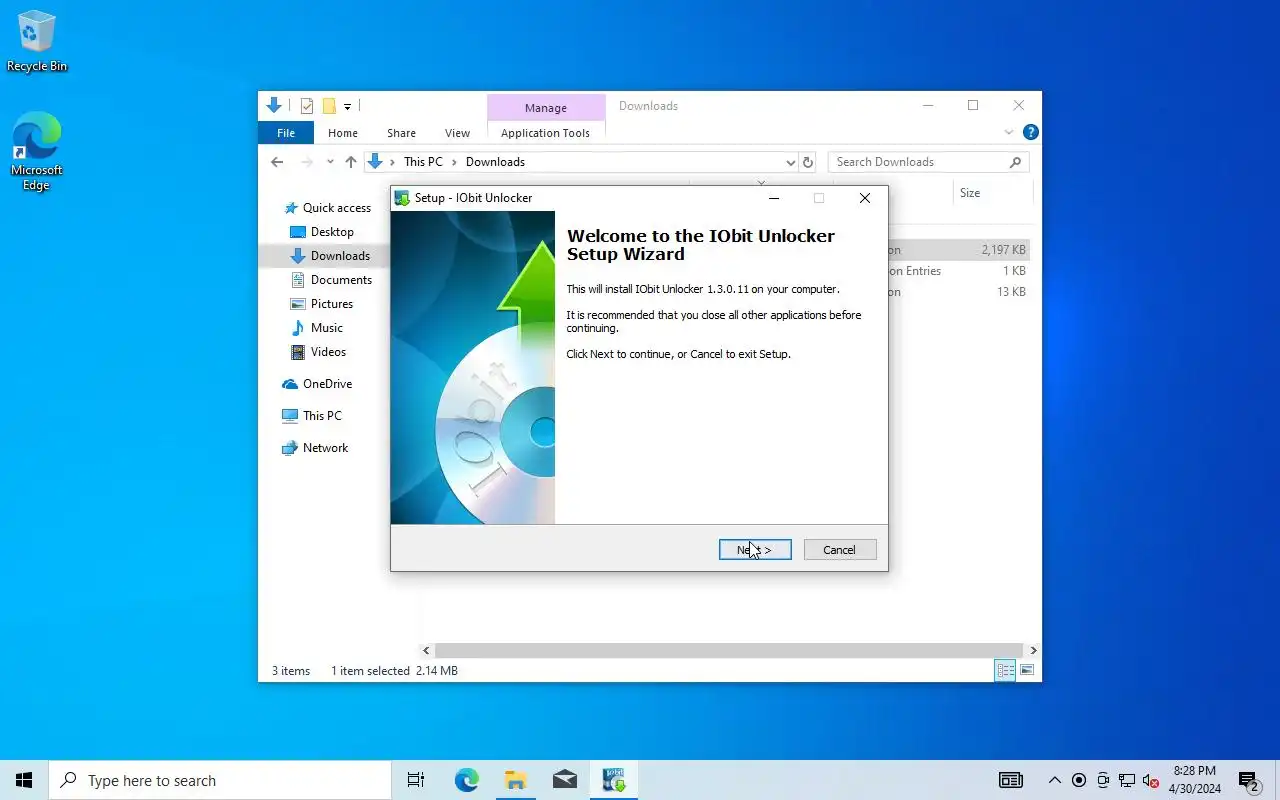Select the Manage contextual tab
This screenshot has width=1280, height=800.
pyautogui.click(x=546, y=108)
